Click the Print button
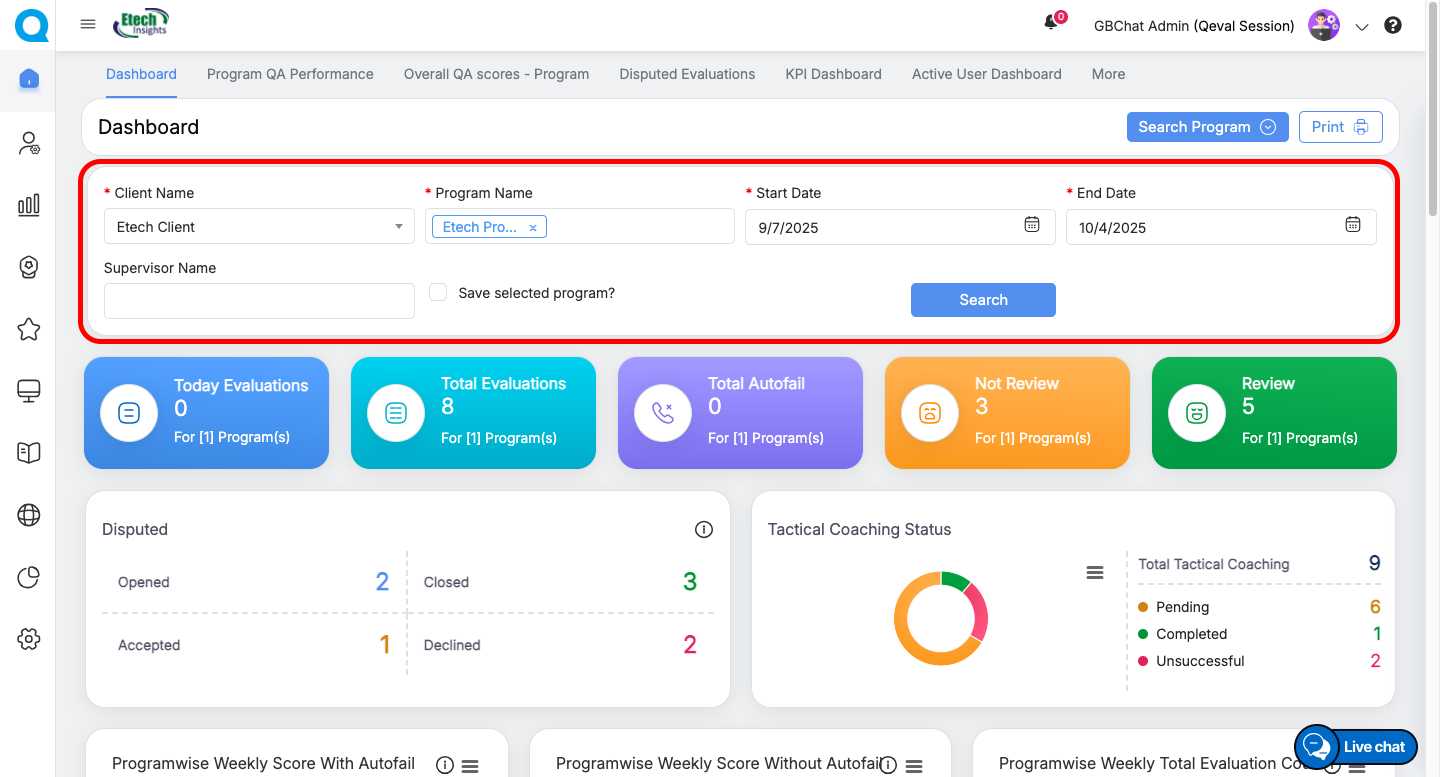Screen dimensions: 1440x777 1340,127
